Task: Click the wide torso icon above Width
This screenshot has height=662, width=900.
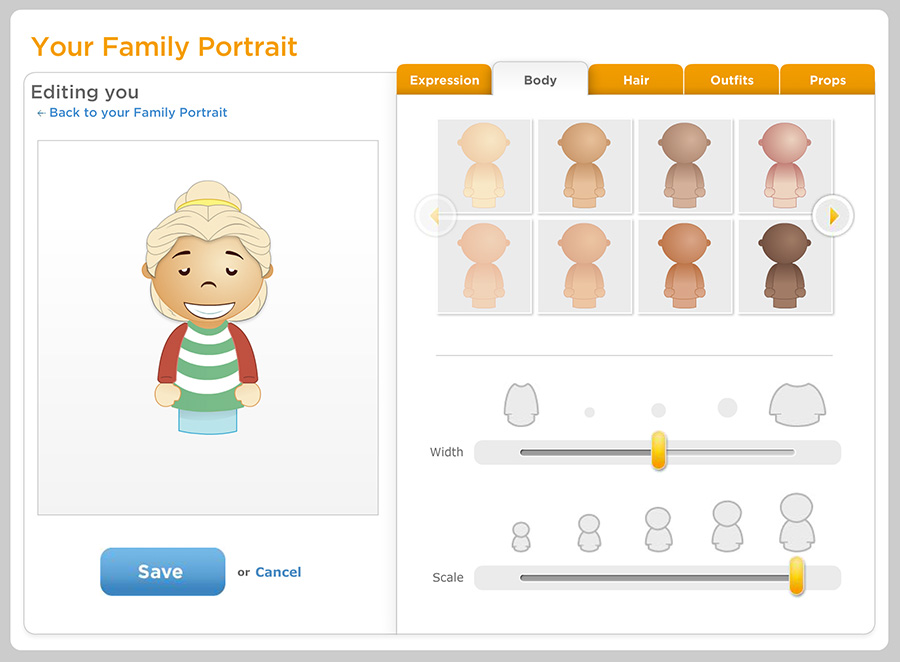Action: pos(797,405)
